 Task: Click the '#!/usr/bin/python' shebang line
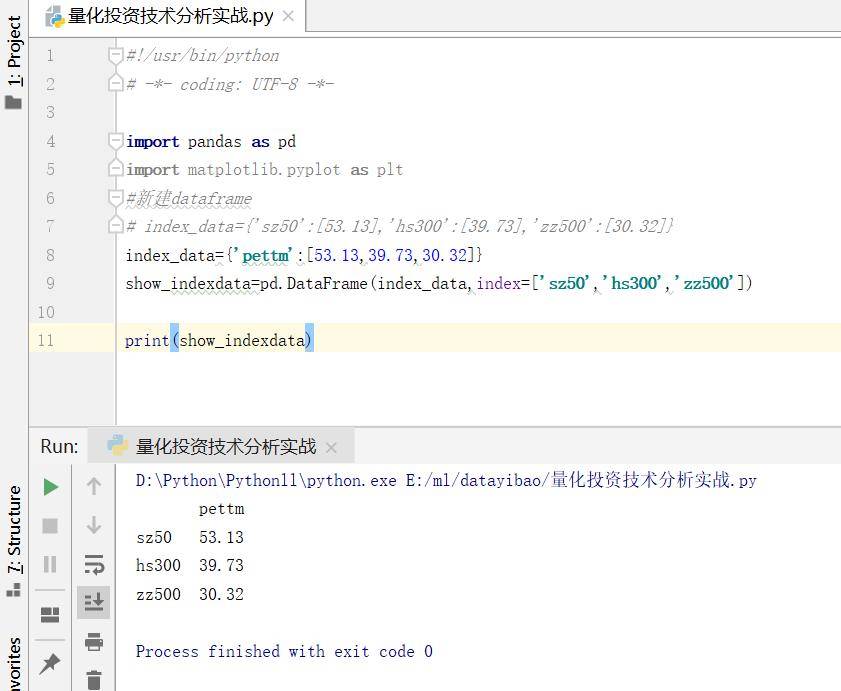(202, 56)
